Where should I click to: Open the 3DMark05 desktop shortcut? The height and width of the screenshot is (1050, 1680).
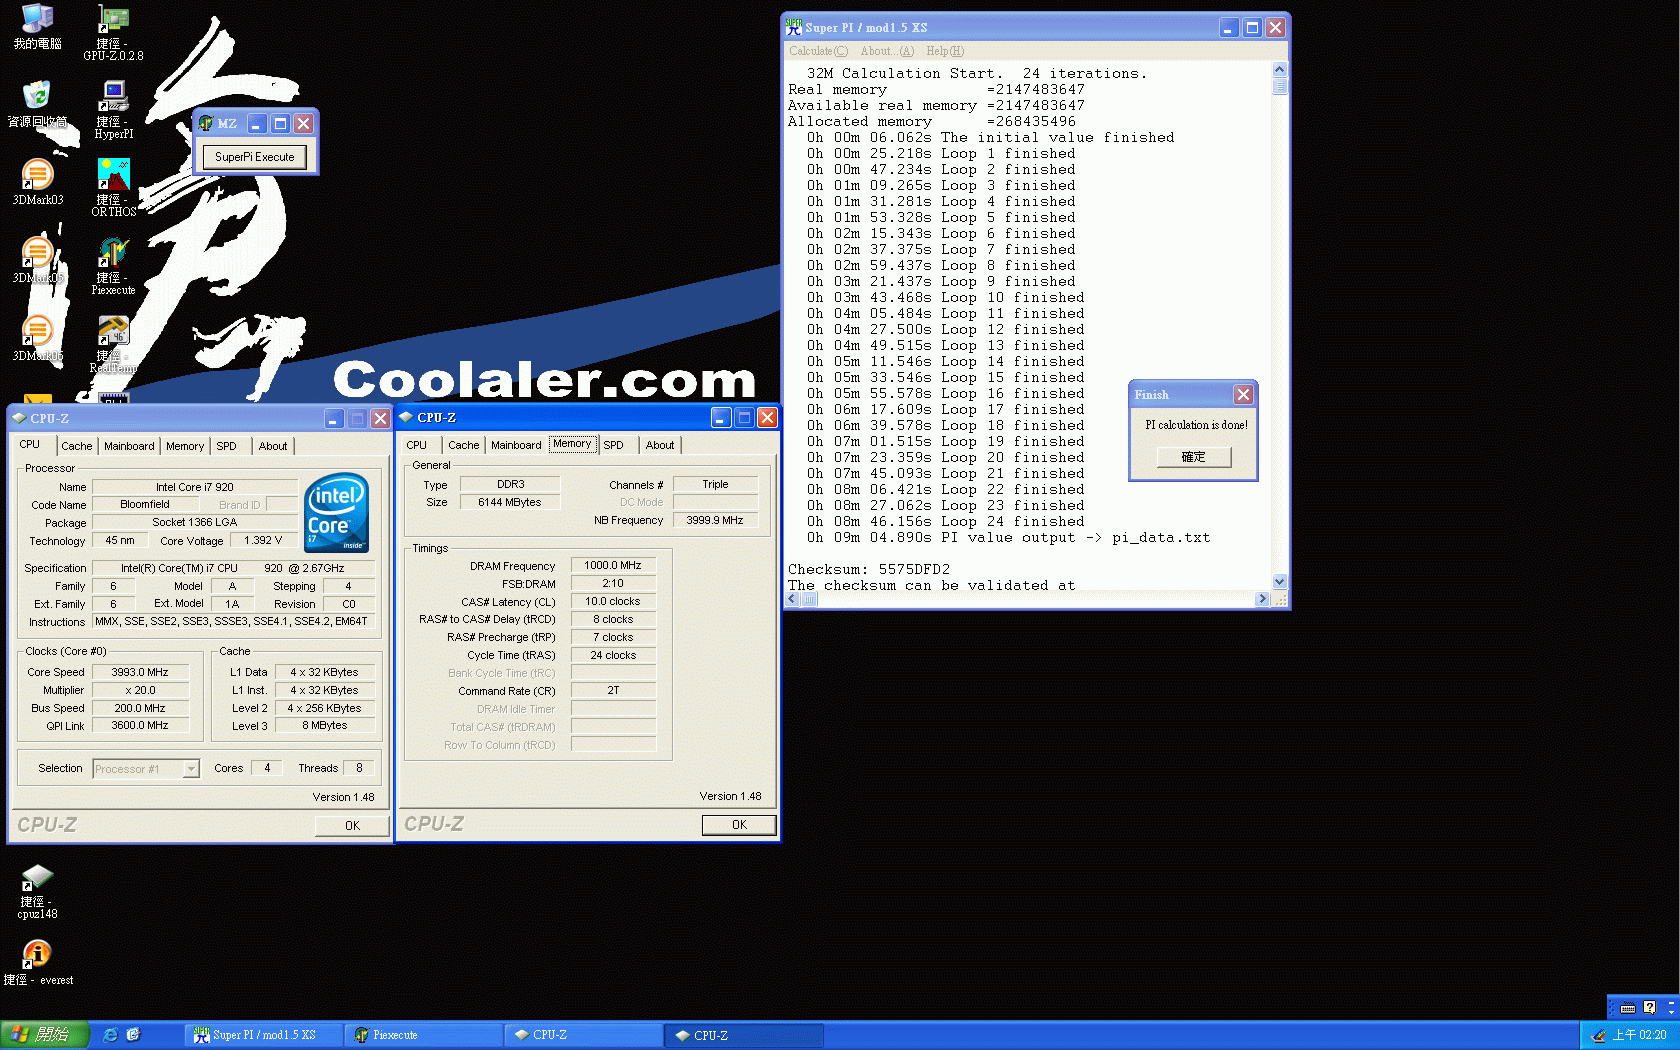pyautogui.click(x=37, y=260)
